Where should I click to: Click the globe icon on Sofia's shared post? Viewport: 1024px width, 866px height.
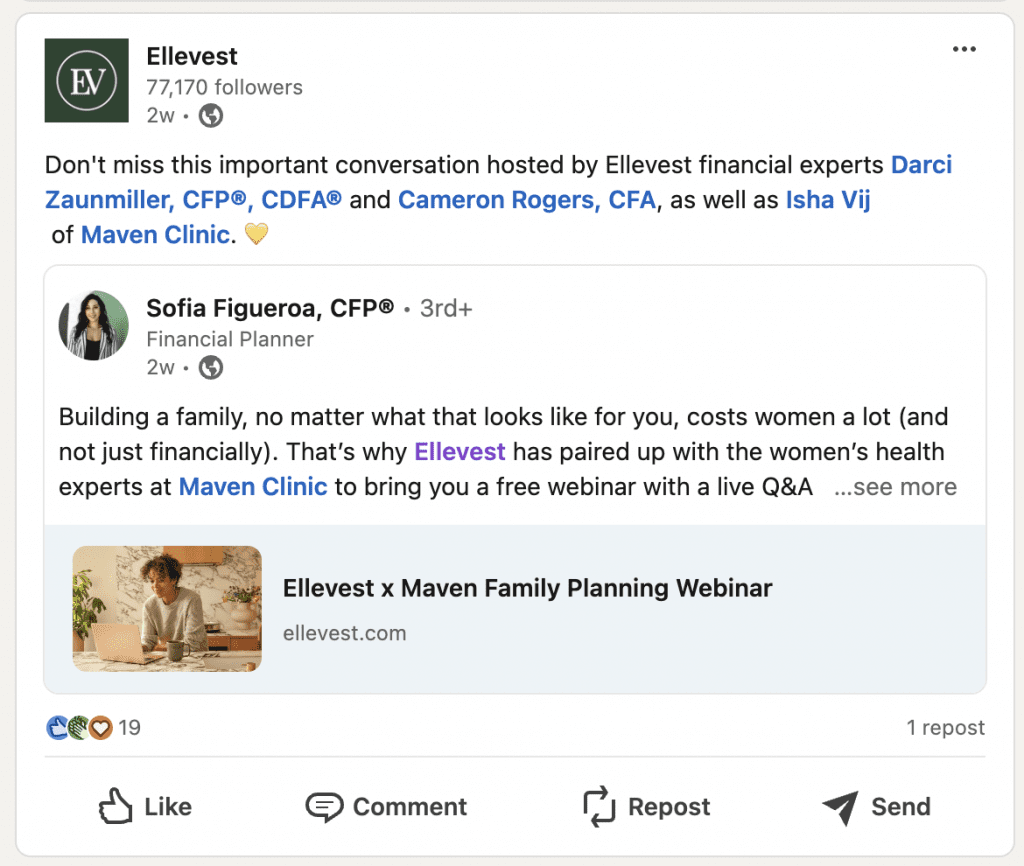click(x=210, y=368)
